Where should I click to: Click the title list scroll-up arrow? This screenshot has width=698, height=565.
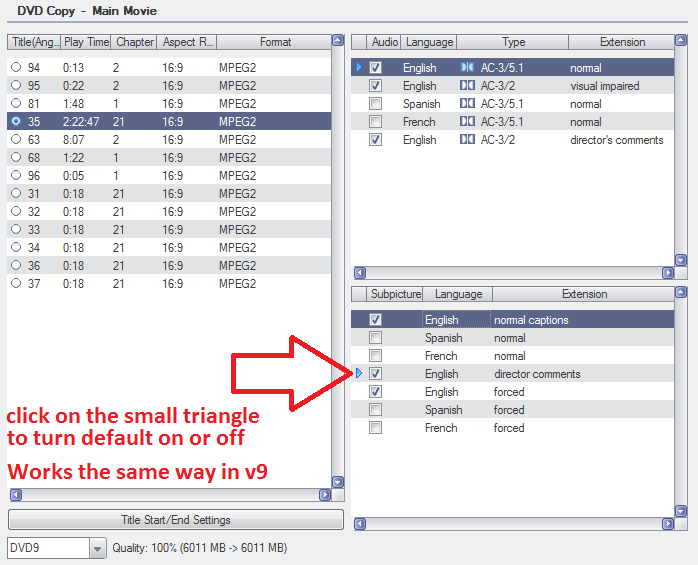pyautogui.click(x=338, y=41)
